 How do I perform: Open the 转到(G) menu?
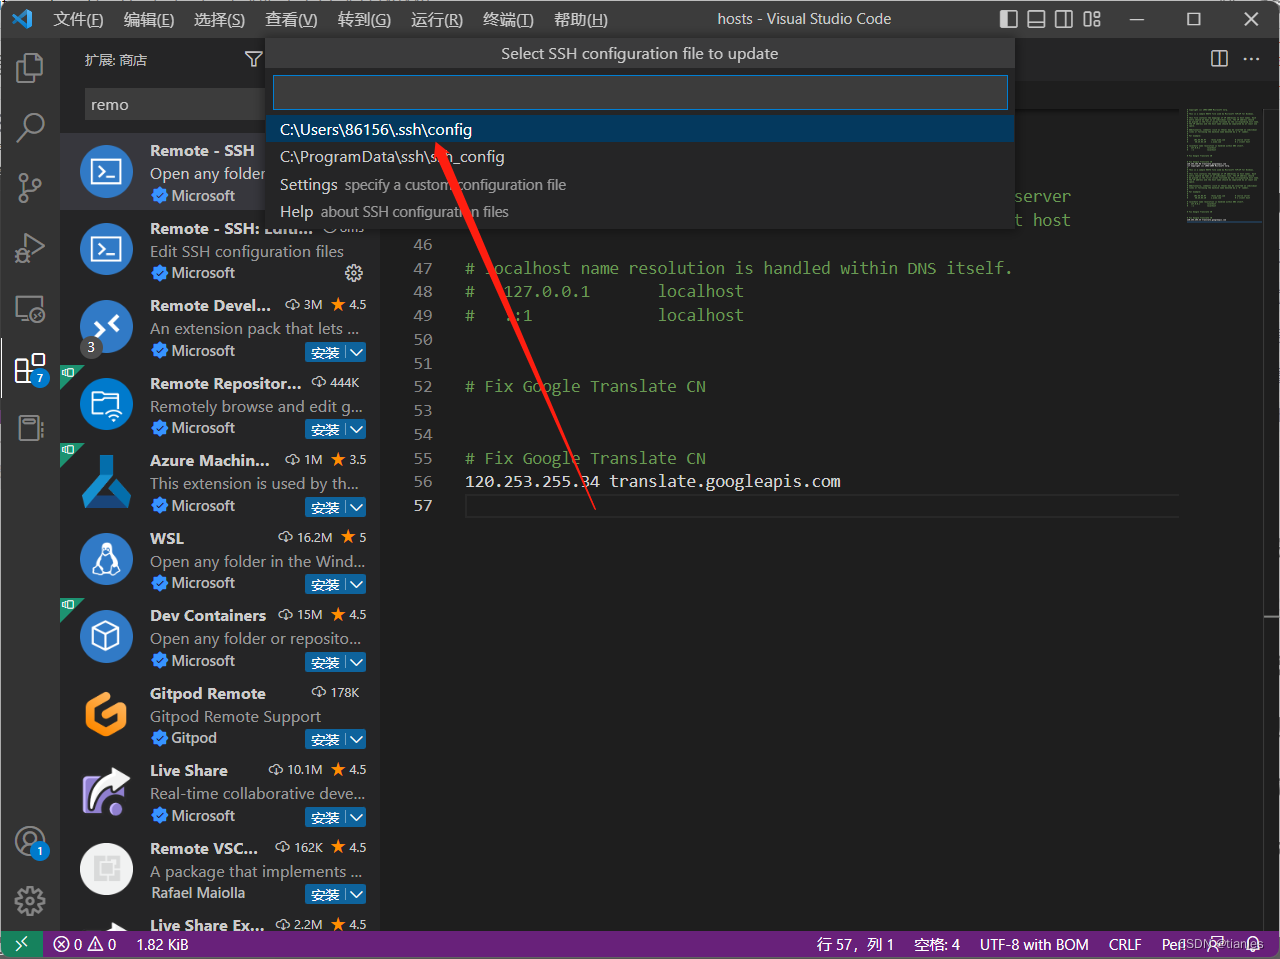[x=364, y=19]
